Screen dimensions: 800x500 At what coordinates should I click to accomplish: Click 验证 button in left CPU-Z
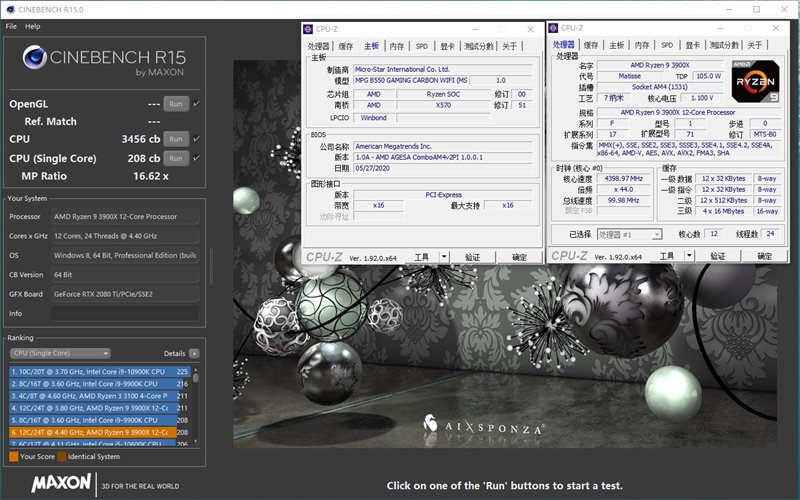pyautogui.click(x=472, y=257)
